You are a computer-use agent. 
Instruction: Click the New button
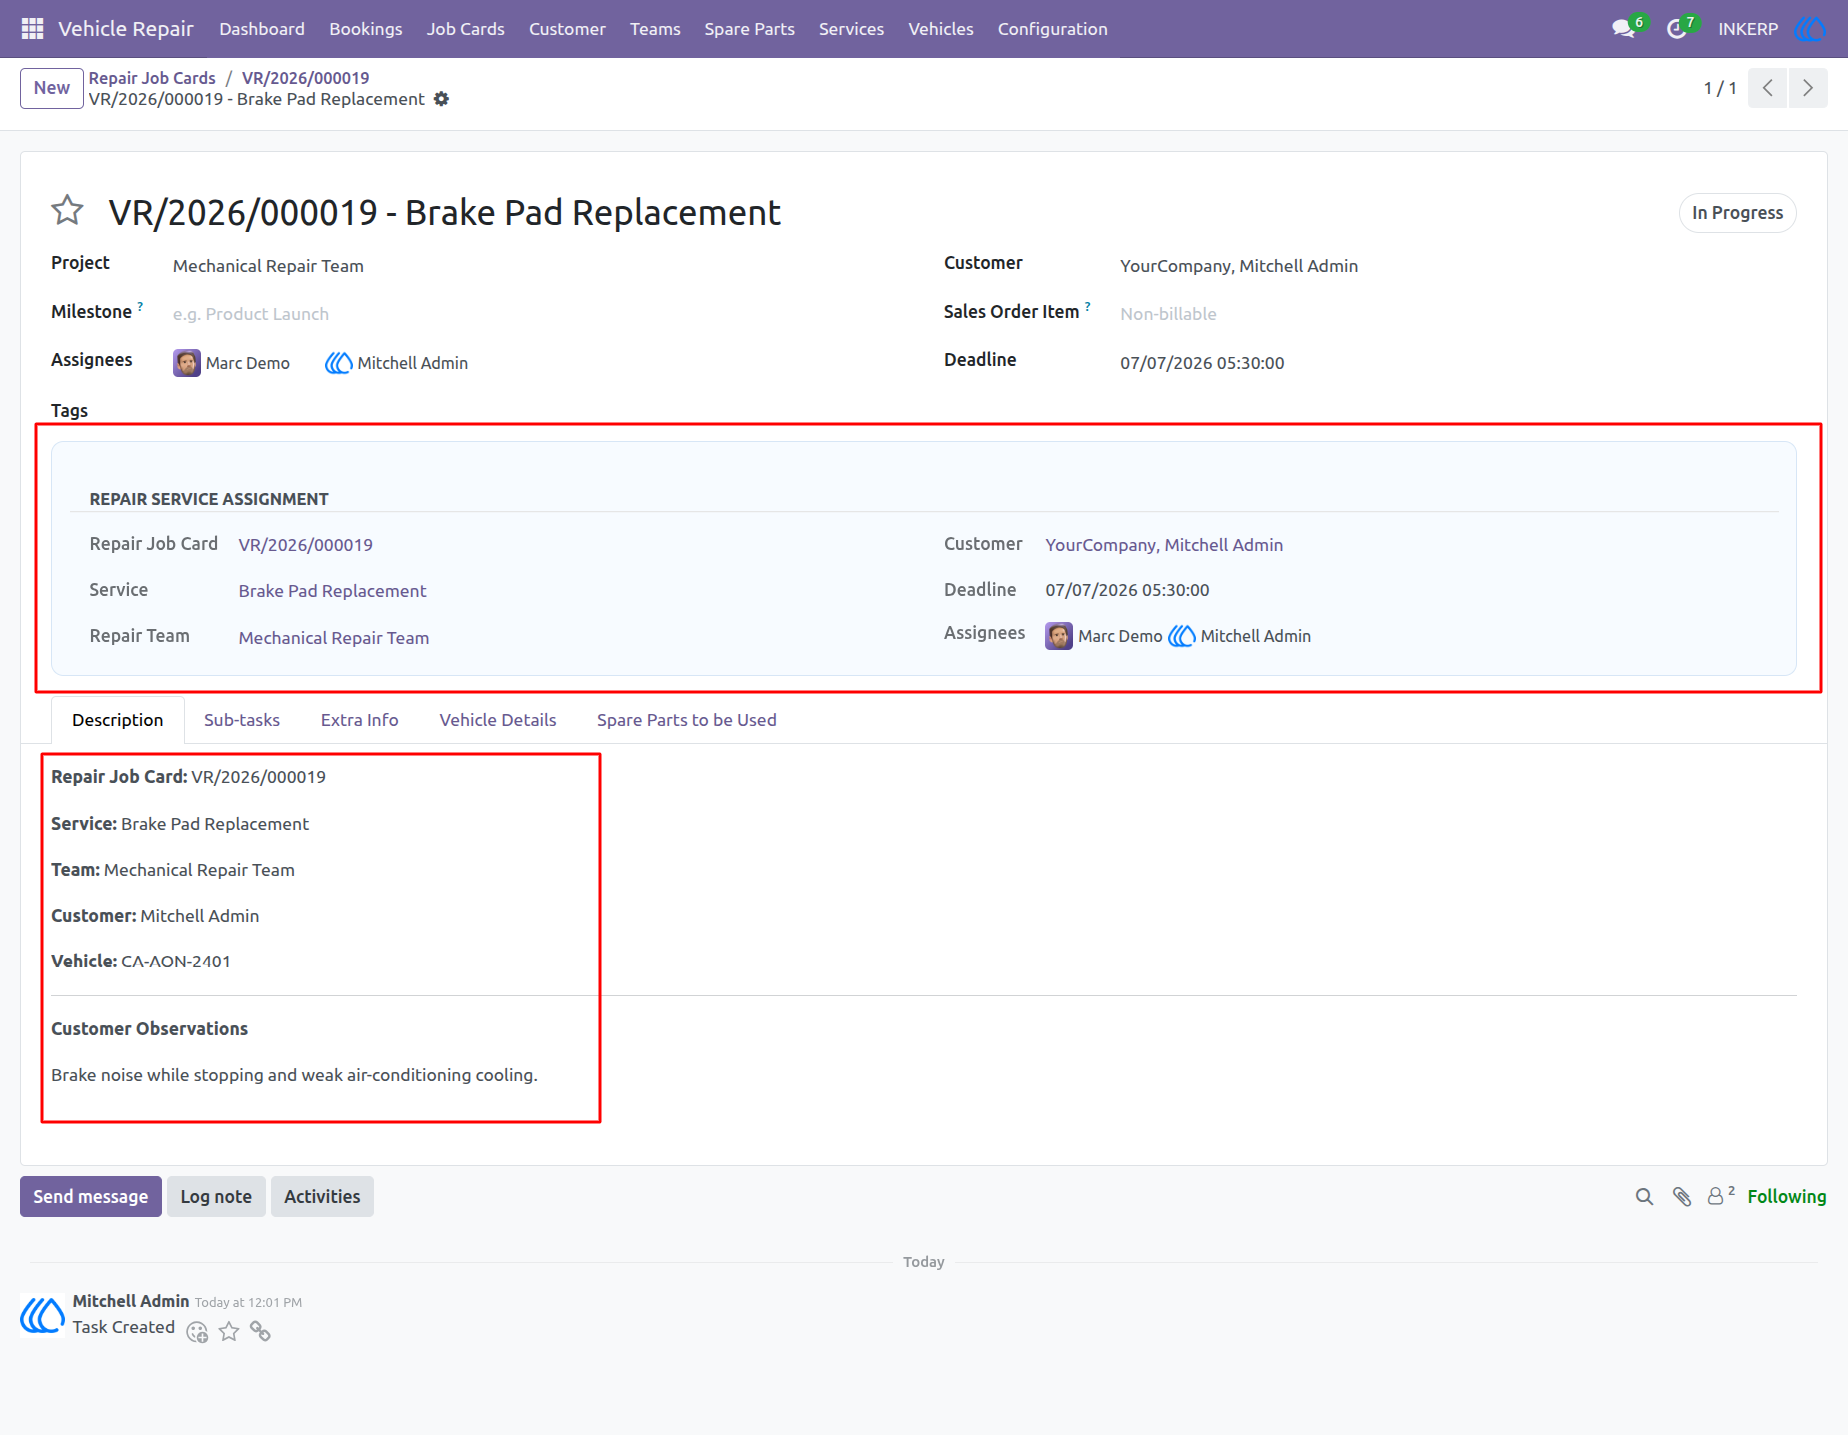(x=52, y=88)
